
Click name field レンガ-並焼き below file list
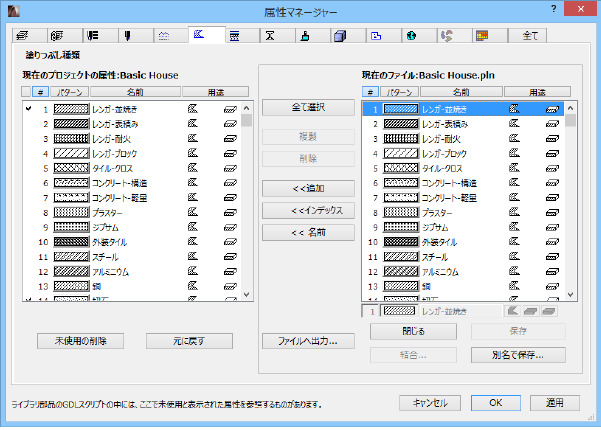click(461, 311)
